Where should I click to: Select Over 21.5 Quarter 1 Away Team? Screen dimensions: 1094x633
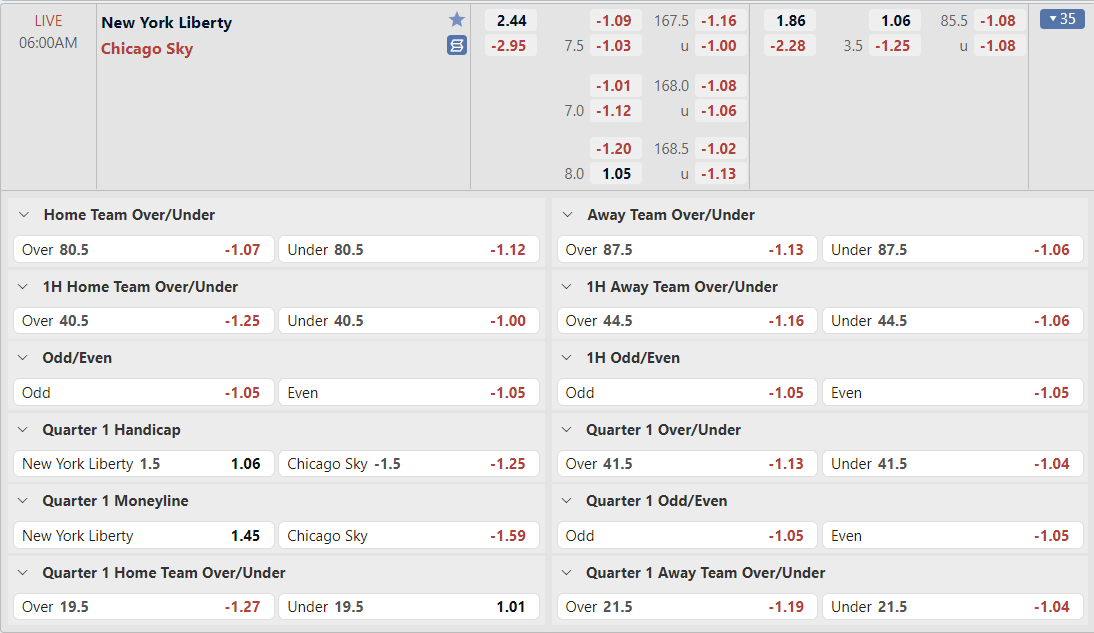(x=687, y=607)
